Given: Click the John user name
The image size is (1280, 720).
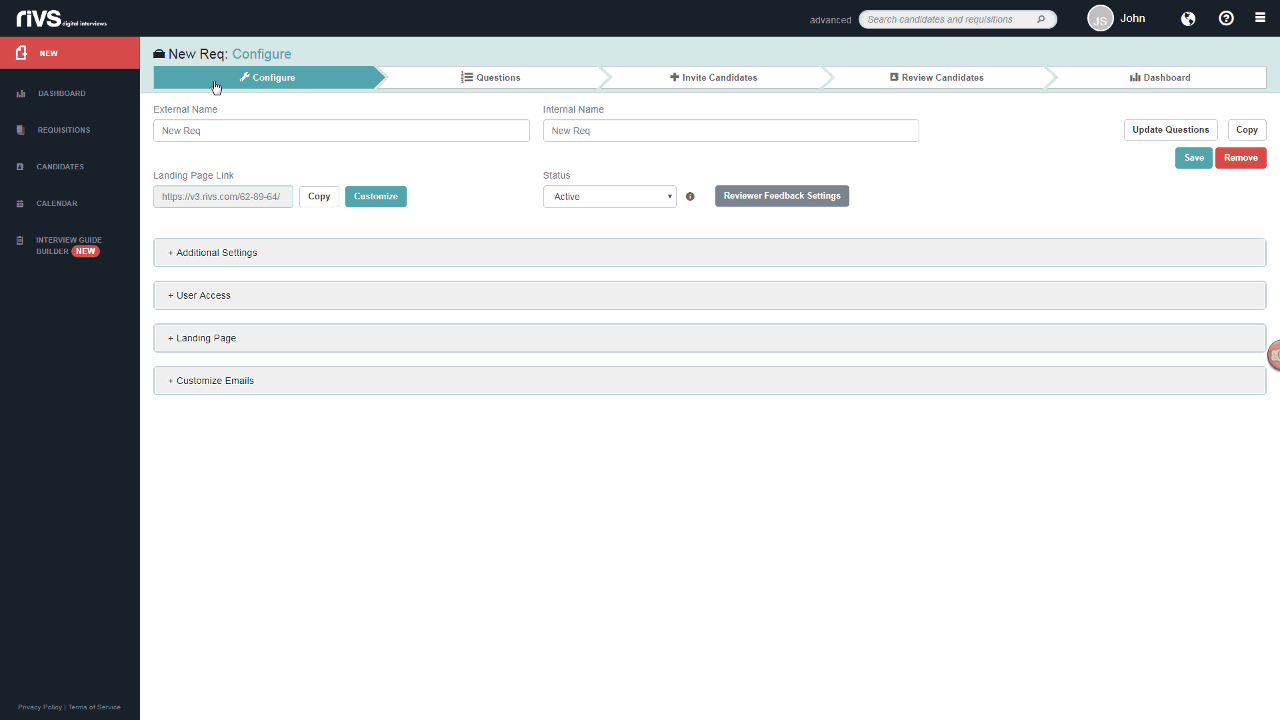Looking at the screenshot, I should coord(1133,19).
